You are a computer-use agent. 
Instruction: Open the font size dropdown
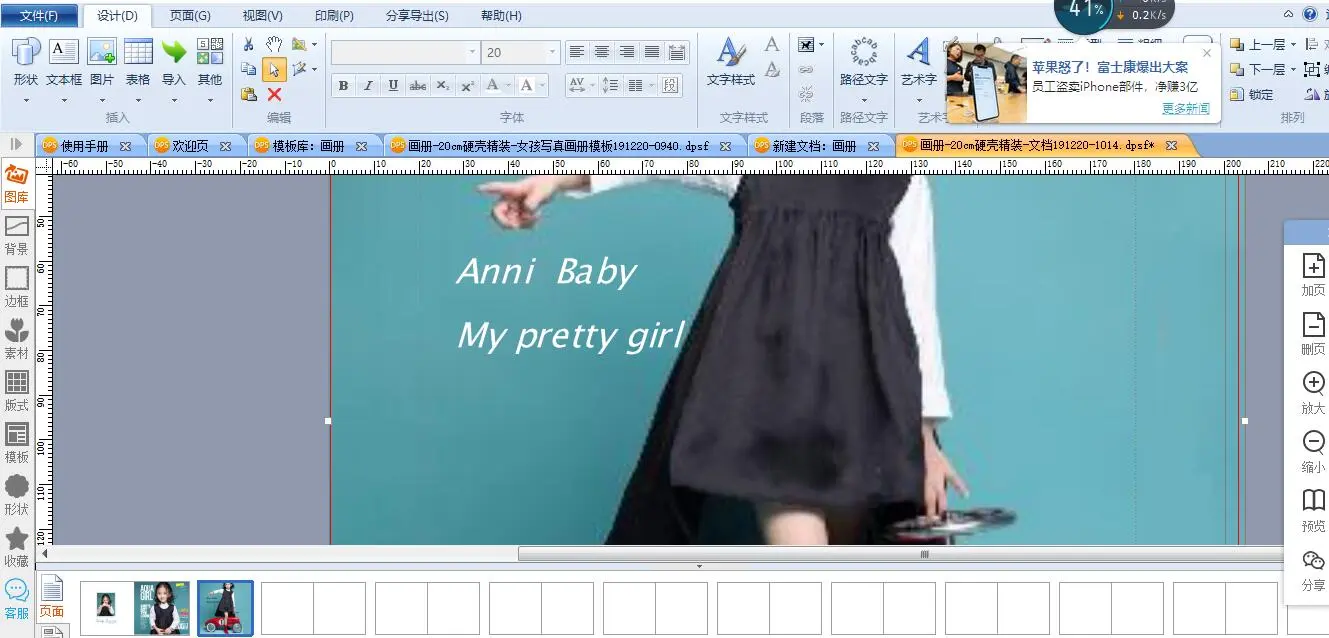551,52
